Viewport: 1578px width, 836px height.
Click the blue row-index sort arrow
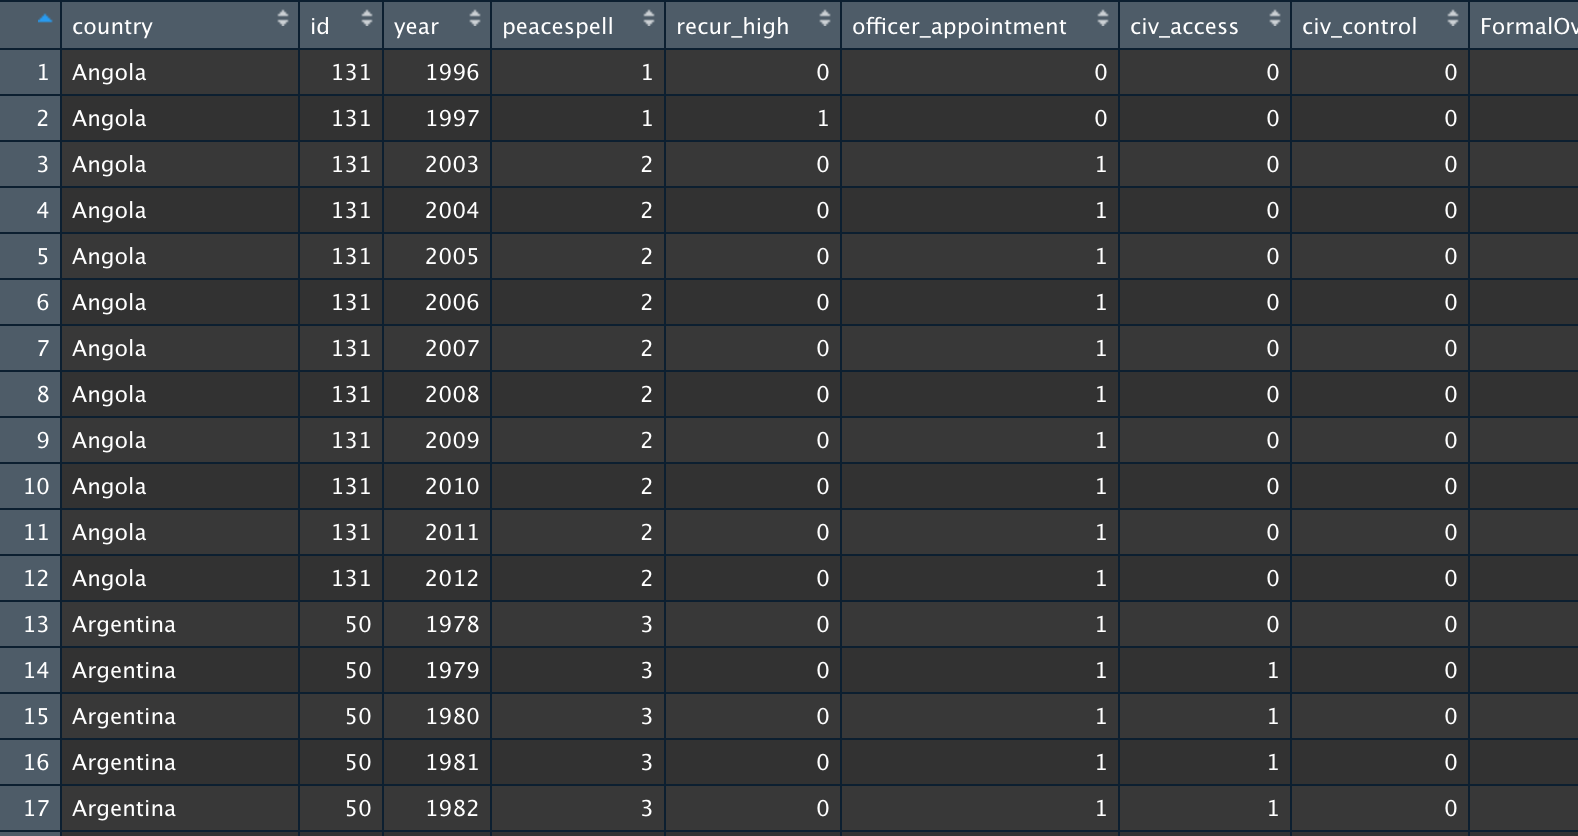point(44,18)
